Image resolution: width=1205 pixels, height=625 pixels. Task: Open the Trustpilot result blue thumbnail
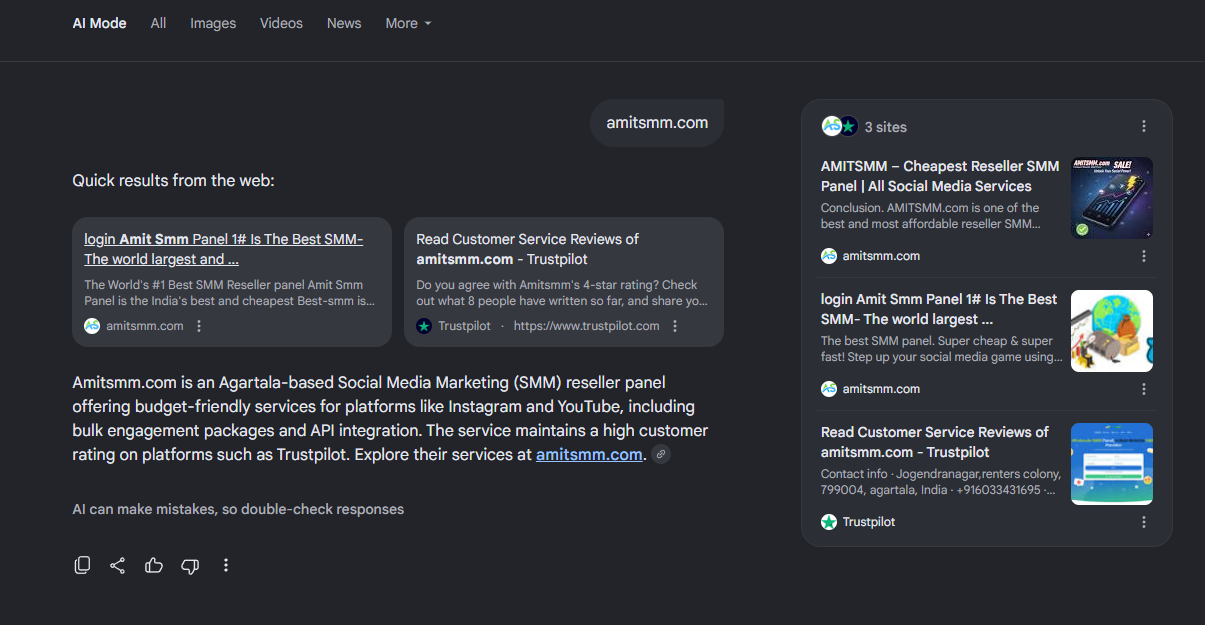pos(1112,464)
